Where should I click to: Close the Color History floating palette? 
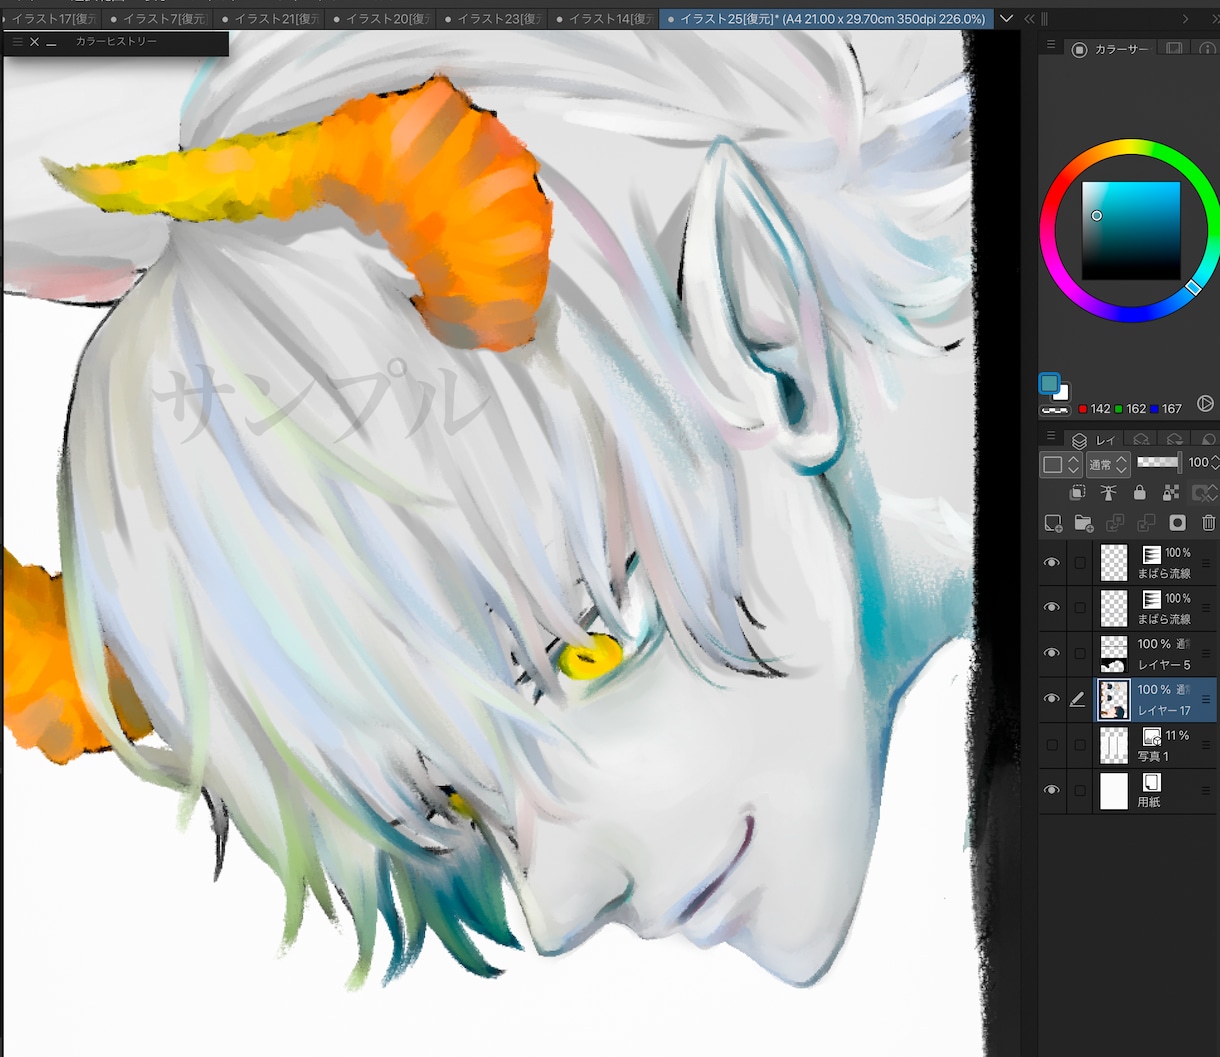click(35, 42)
